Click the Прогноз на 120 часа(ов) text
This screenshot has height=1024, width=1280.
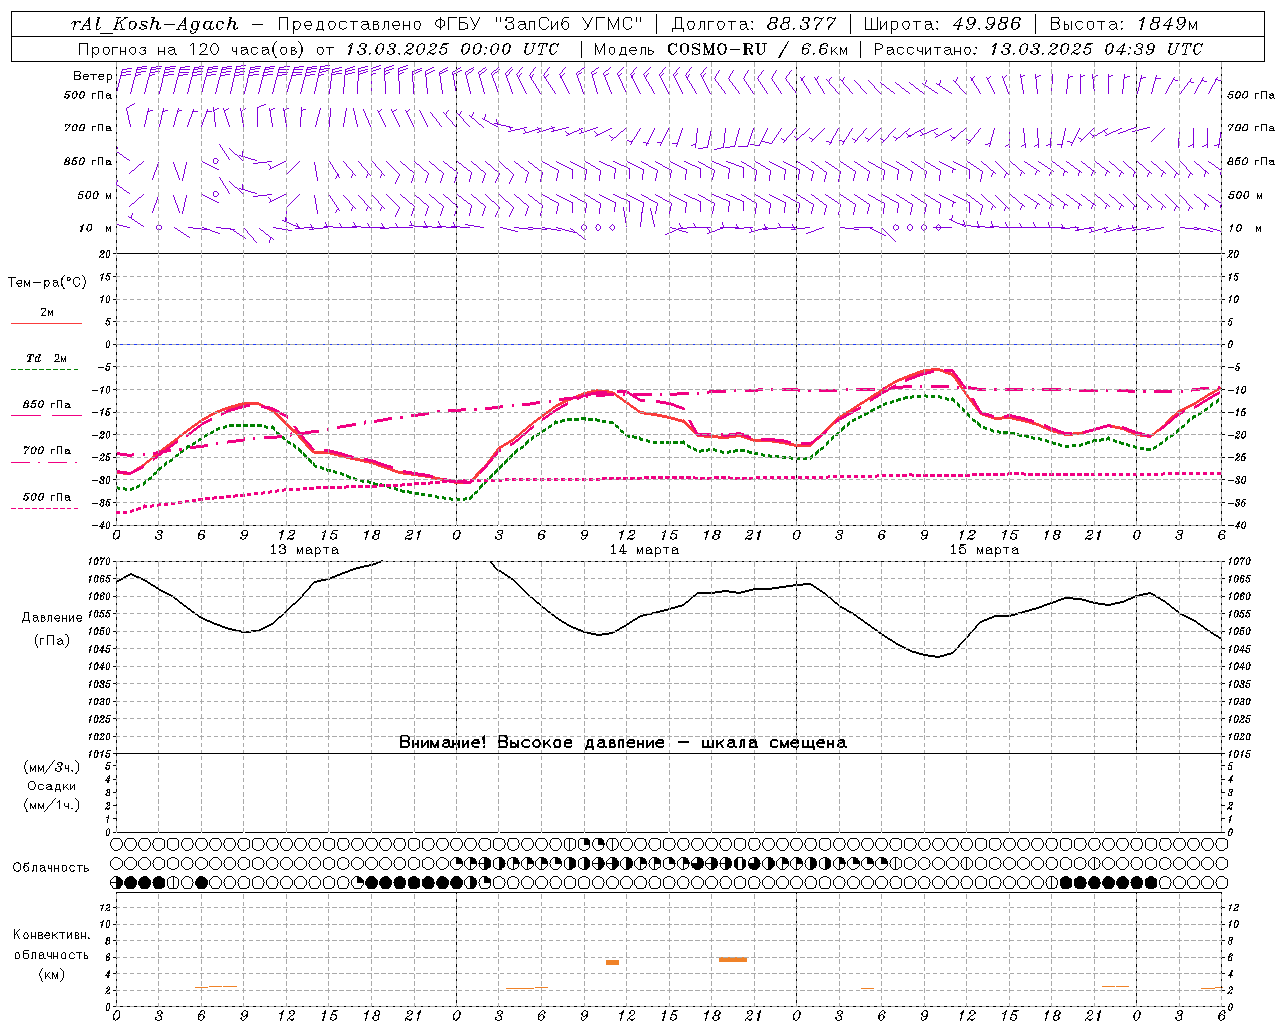coord(193,49)
